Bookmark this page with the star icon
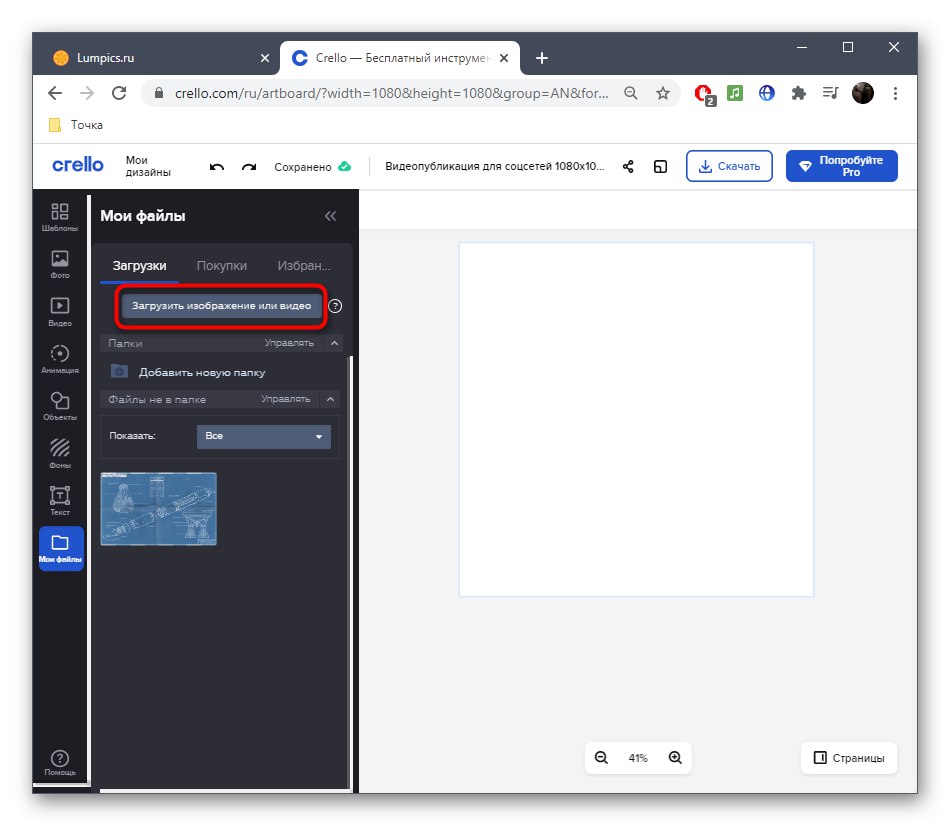 coord(663,93)
